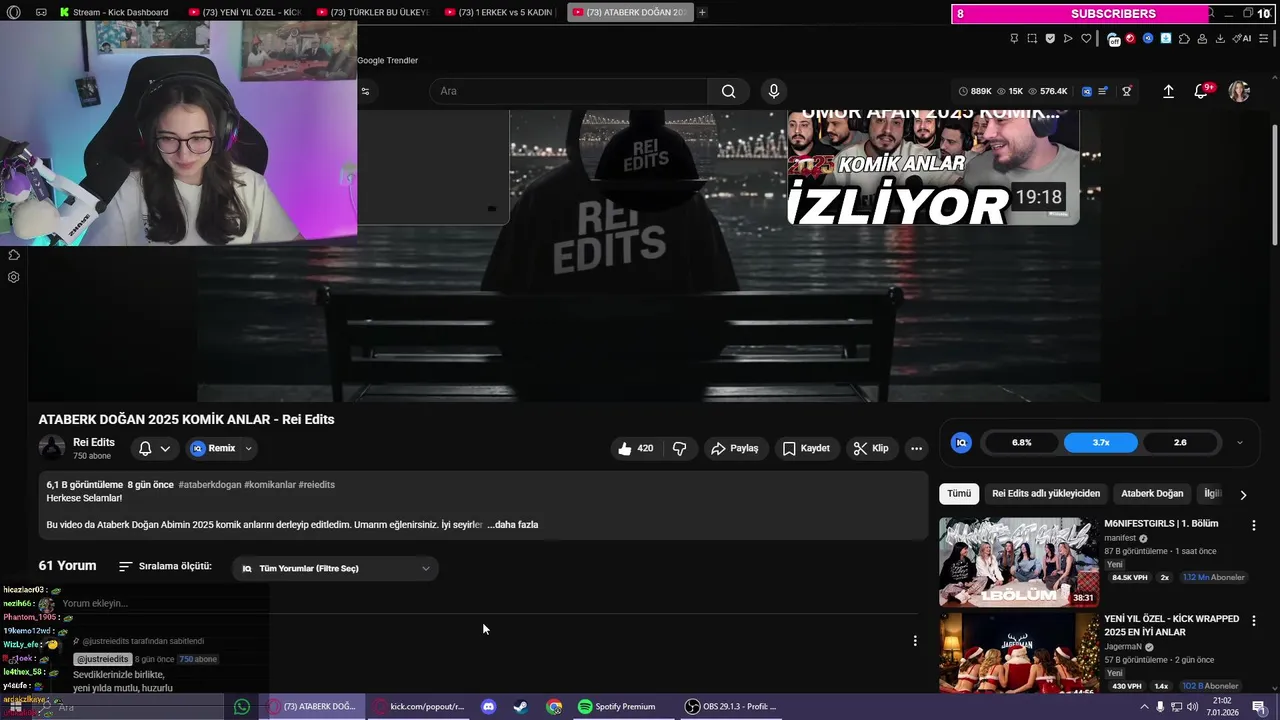This screenshot has height=720, width=1280.
Task: Open Discord from the taskbar
Action: (488, 707)
